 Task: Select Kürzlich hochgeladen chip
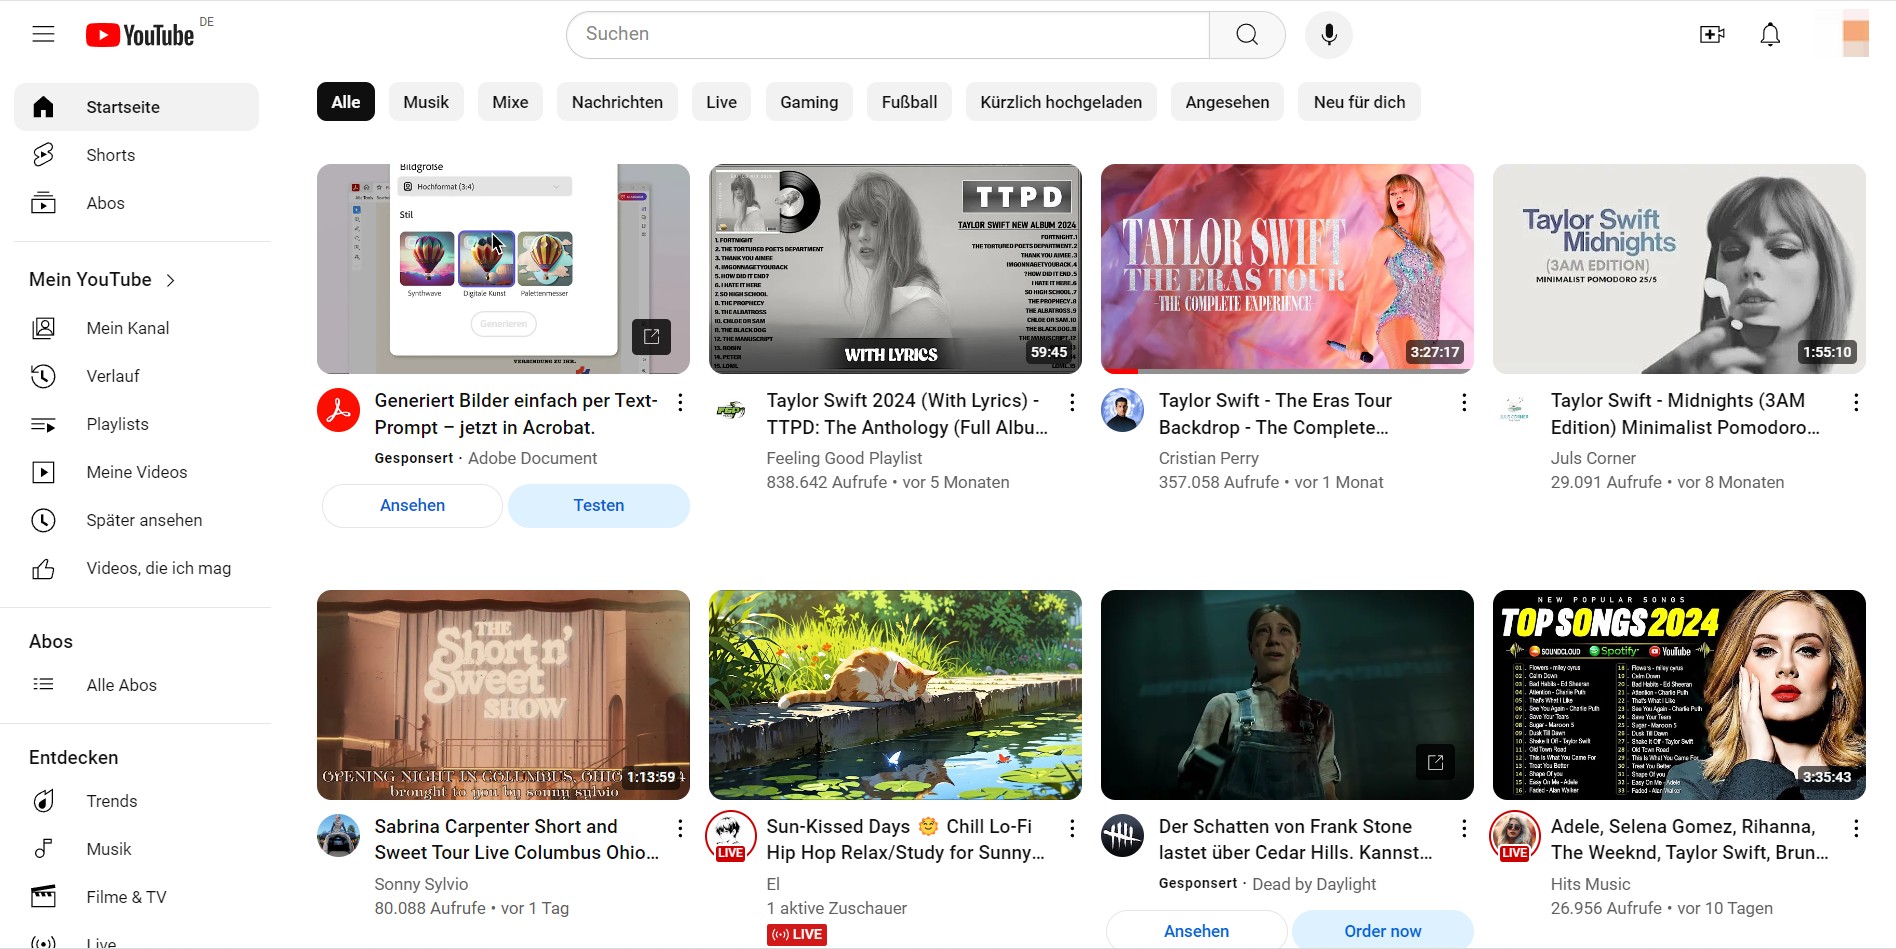[1061, 102]
